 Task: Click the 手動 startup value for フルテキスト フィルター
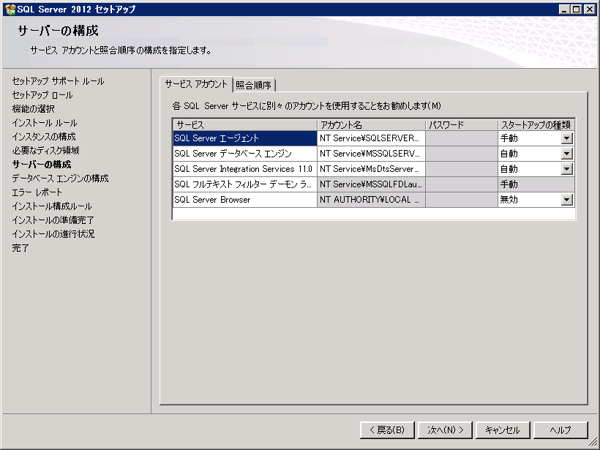[536, 184]
